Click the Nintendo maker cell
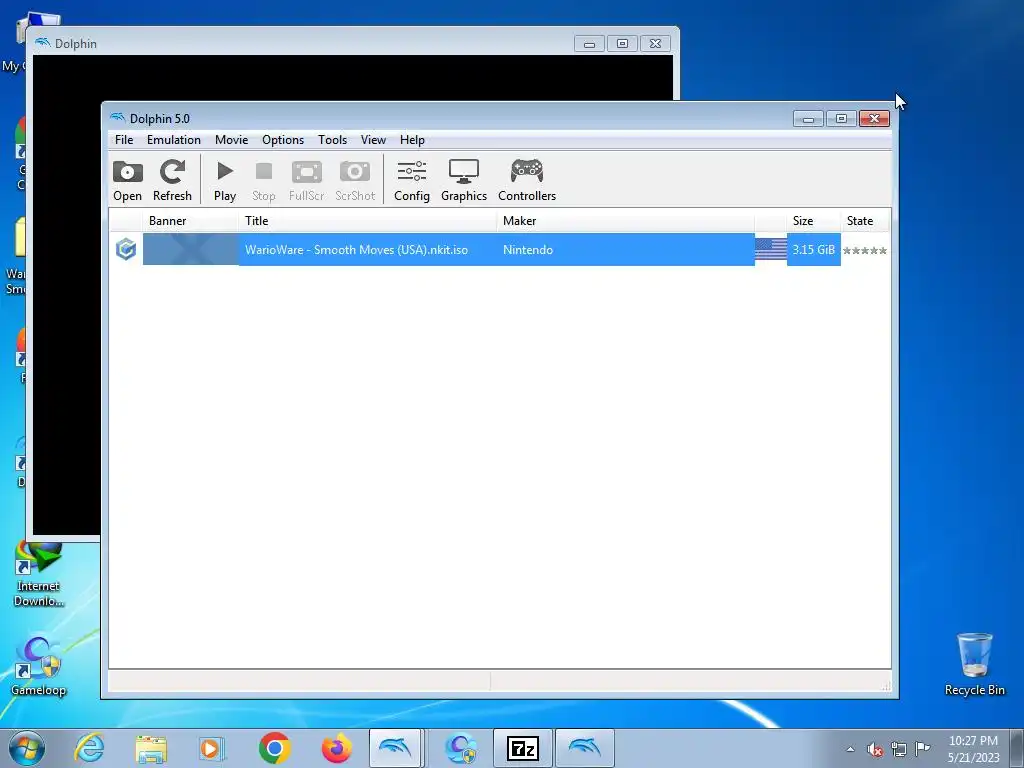The image size is (1024, 768). point(528,249)
